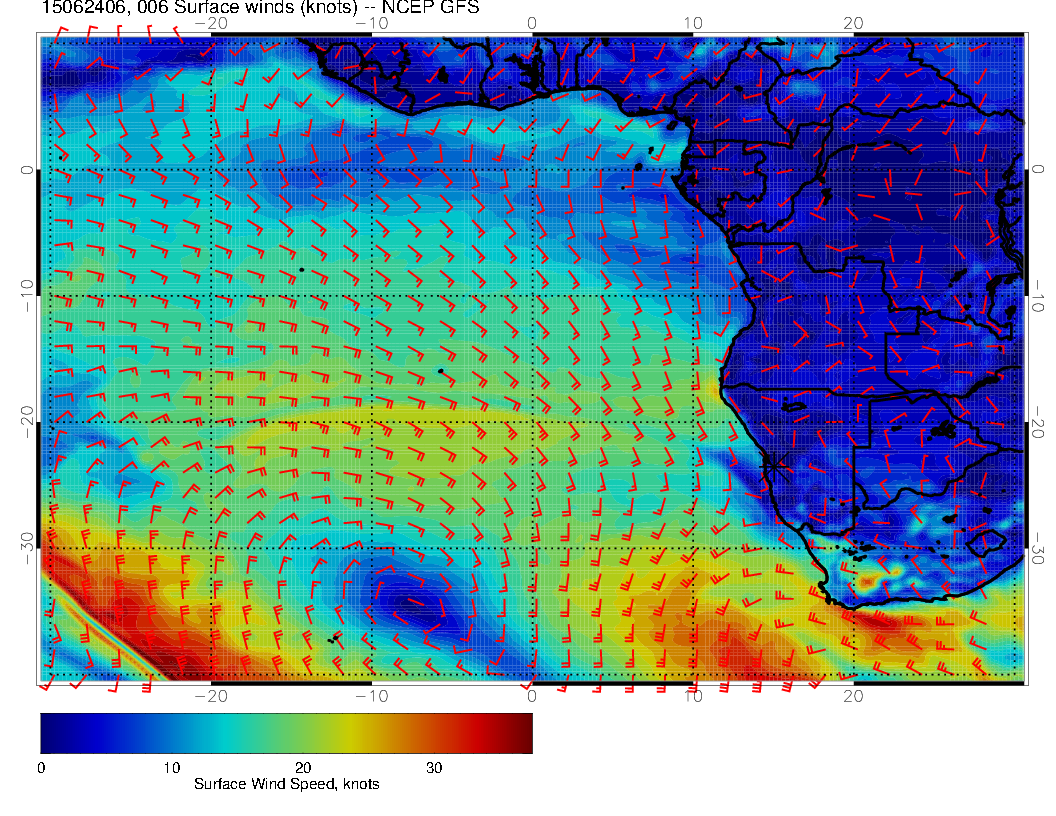Click the black asterisk marker on Namibian coast
Viewport: 1056px width, 816px height.
[774, 465]
